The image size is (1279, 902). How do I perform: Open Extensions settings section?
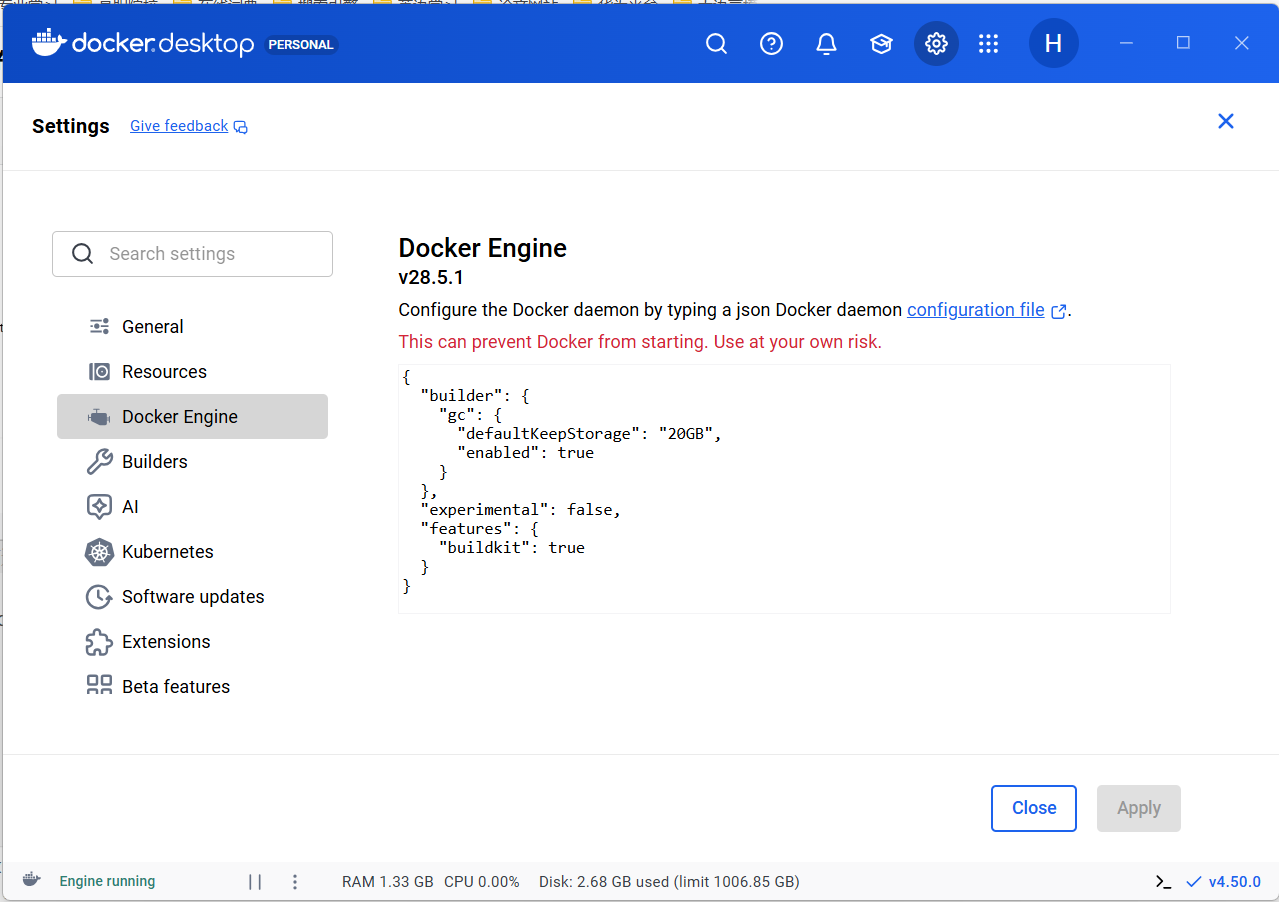192,641
